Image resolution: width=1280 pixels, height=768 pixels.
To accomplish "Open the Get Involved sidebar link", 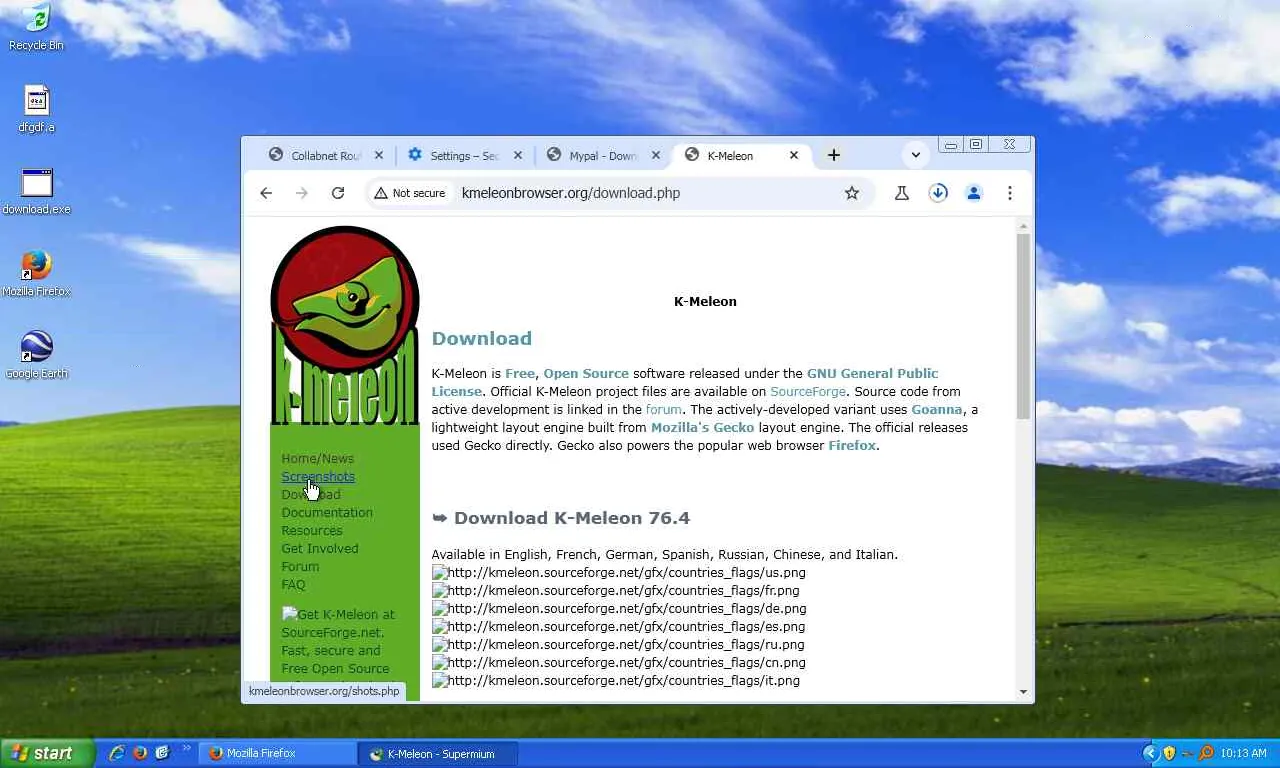I will click(320, 548).
